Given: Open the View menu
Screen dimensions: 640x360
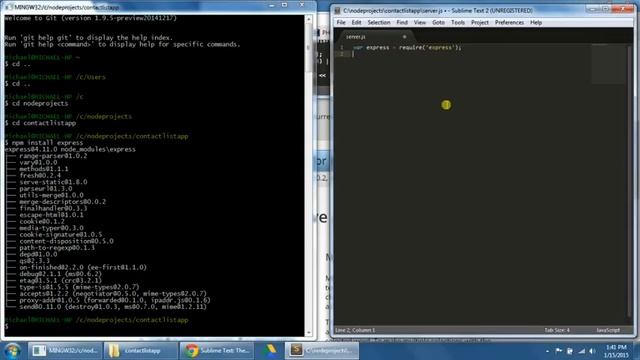Looking at the screenshot, I should (x=420, y=23).
